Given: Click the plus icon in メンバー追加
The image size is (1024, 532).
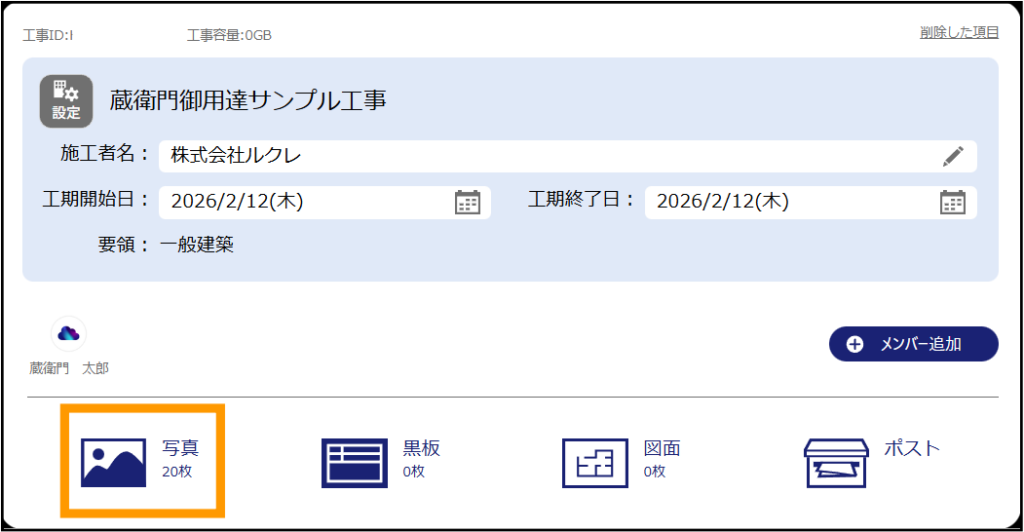Looking at the screenshot, I should [x=855, y=344].
